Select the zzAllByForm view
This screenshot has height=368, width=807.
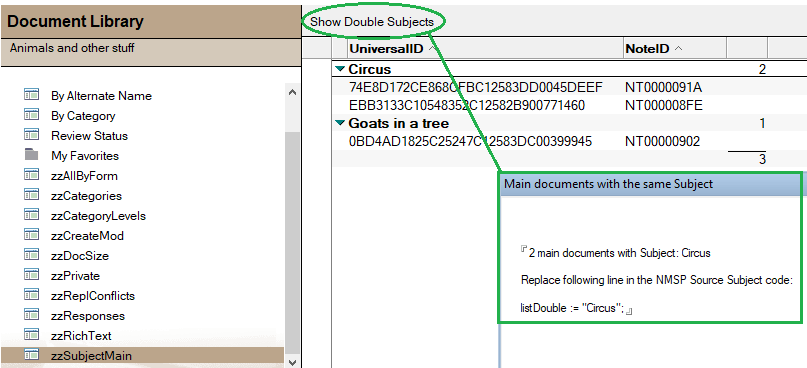tap(84, 176)
